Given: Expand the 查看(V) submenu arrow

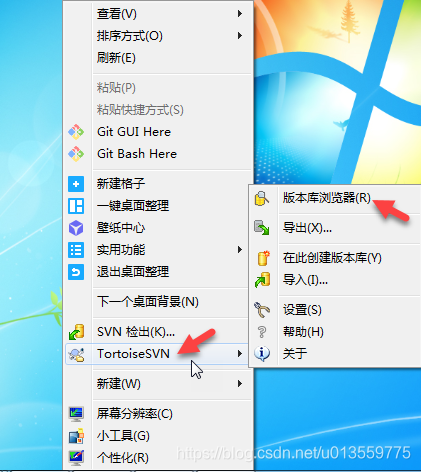Looking at the screenshot, I should (240, 14).
